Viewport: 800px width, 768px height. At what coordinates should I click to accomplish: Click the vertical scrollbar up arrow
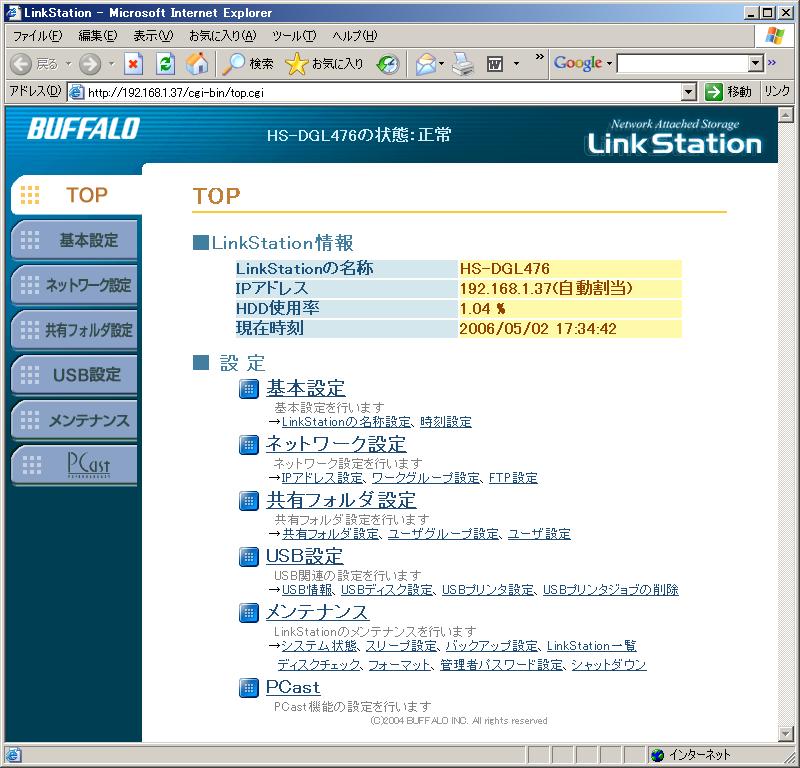(x=785, y=114)
